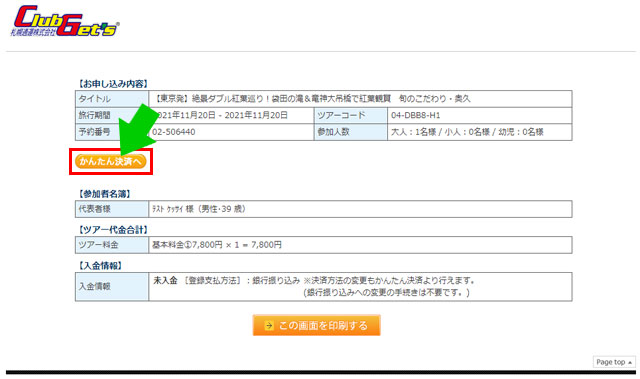Click the タイトル label cell
This screenshot has height=379, width=640.
(x=112, y=99)
